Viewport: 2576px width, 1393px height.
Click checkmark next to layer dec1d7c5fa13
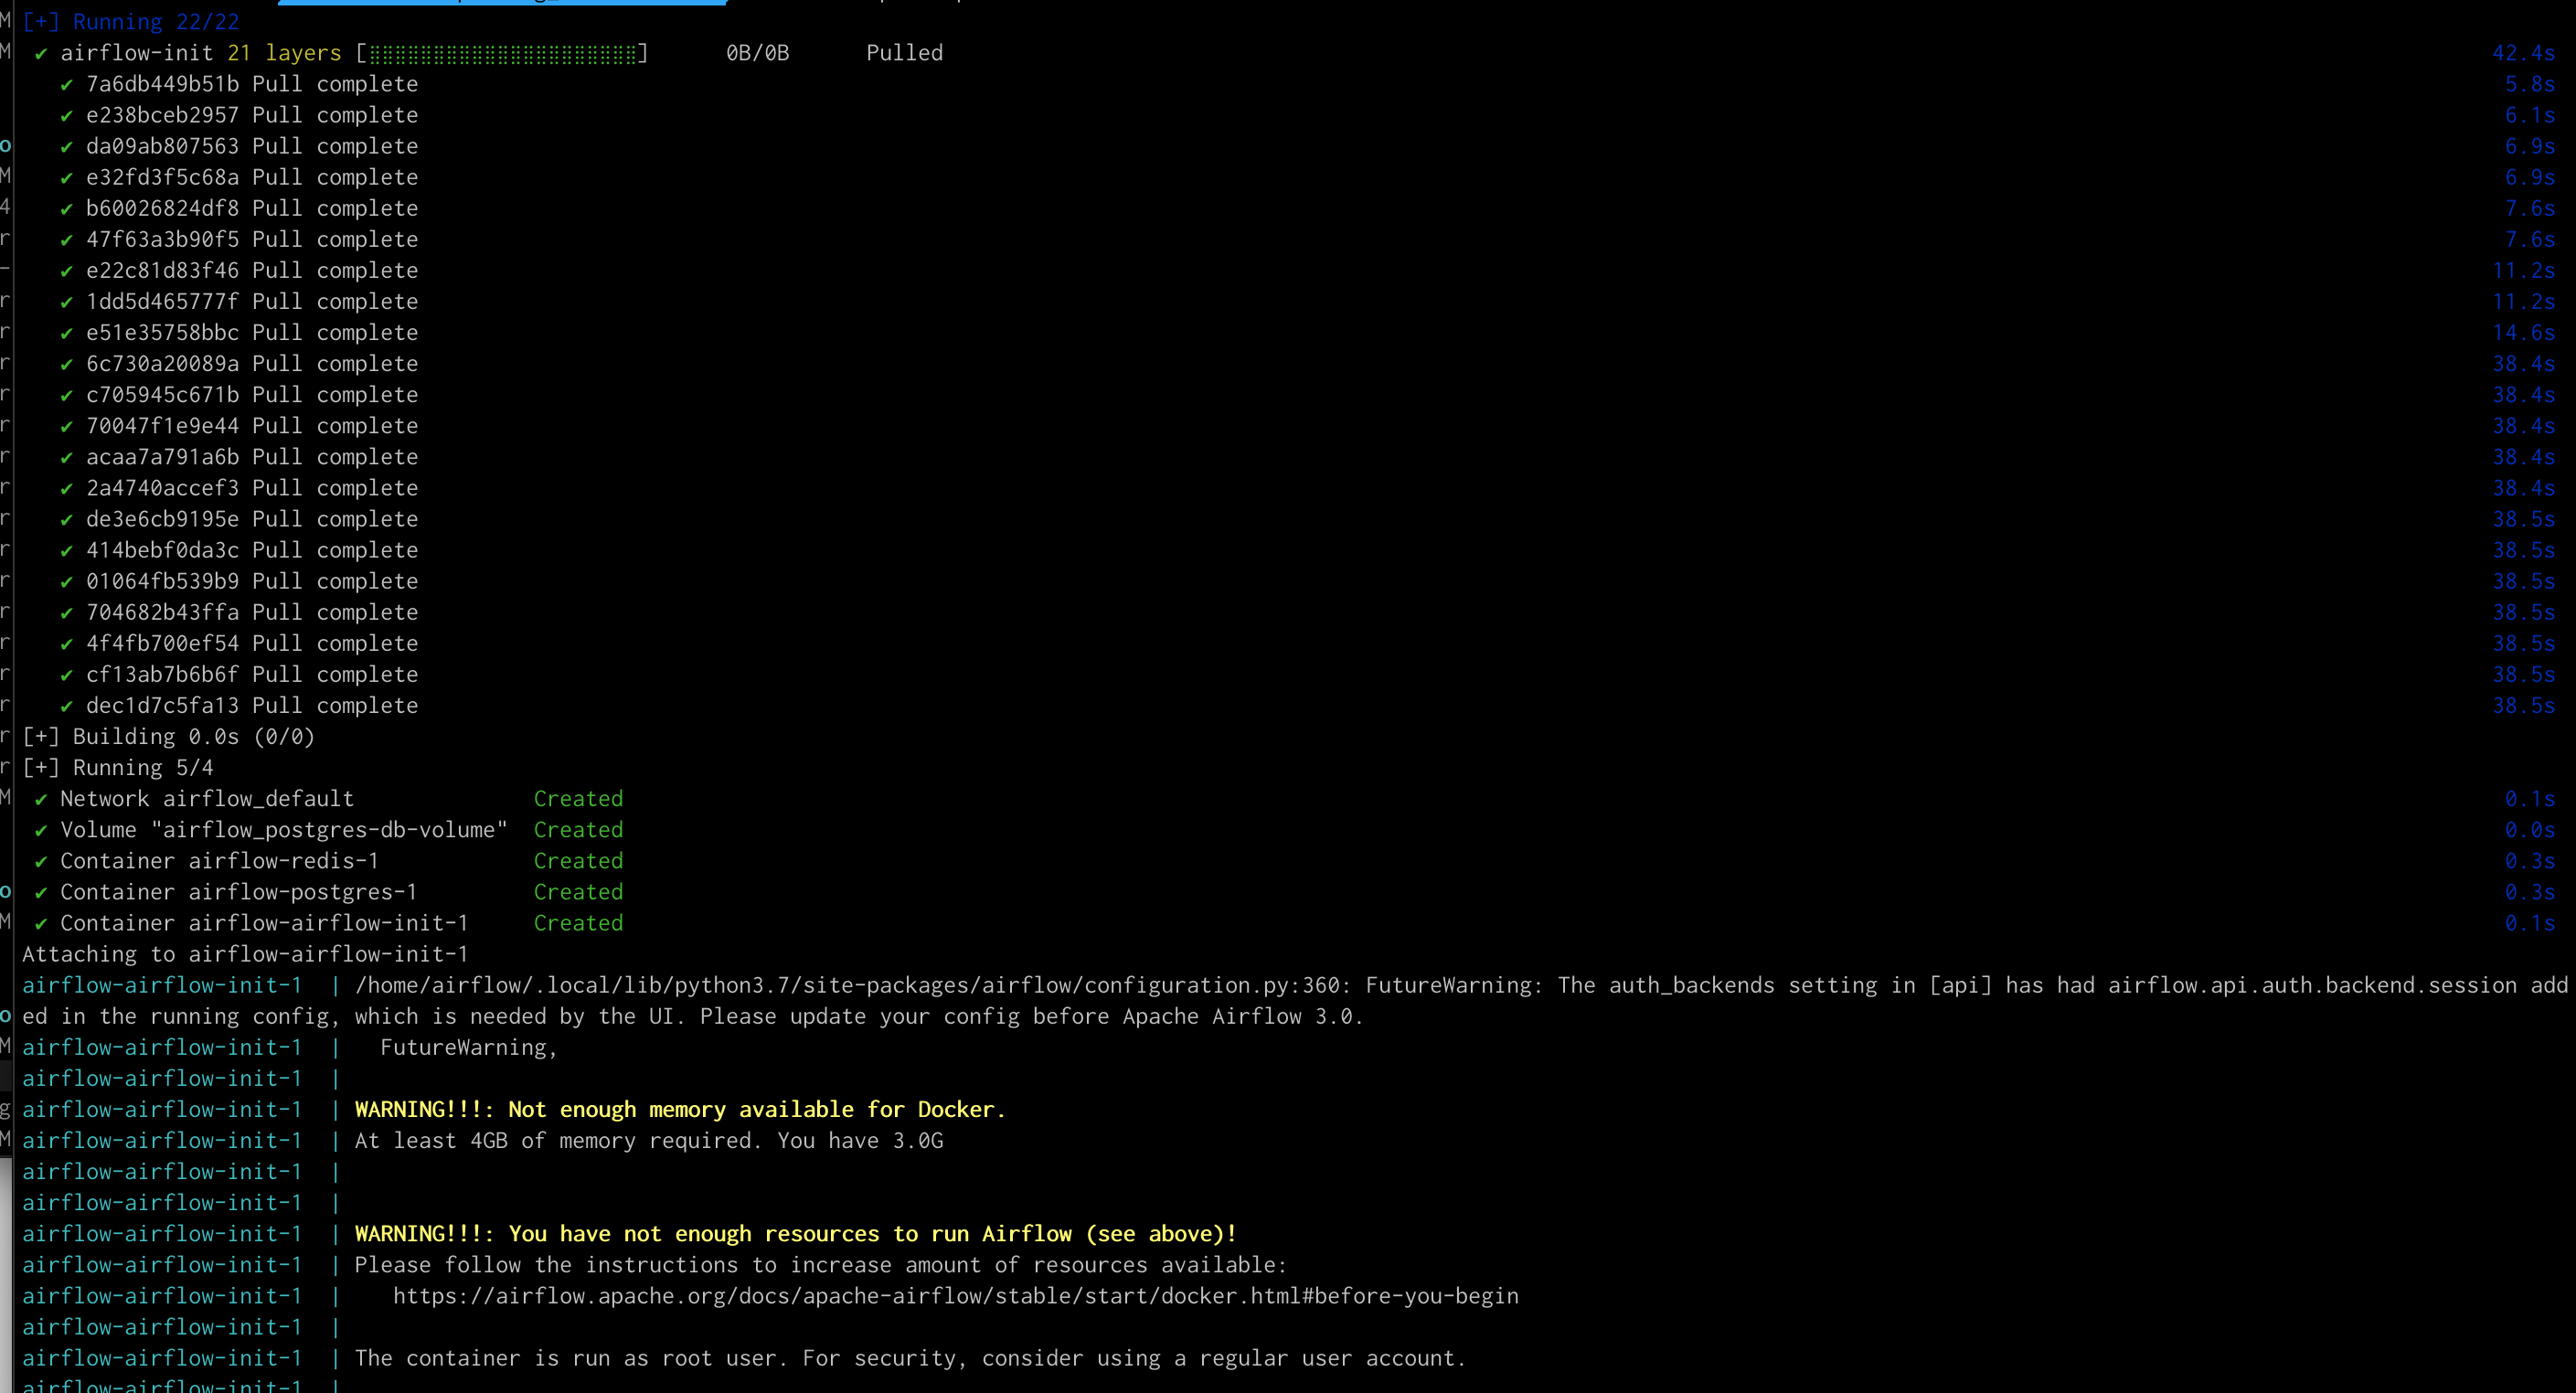(66, 707)
